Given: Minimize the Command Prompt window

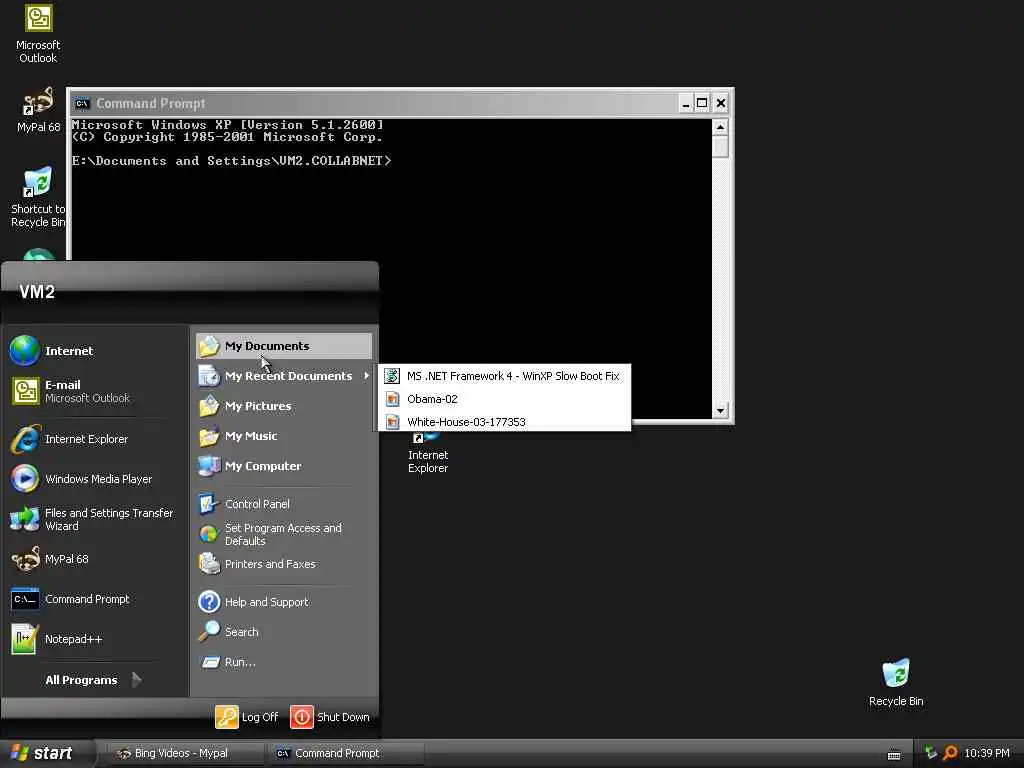Looking at the screenshot, I should (x=685, y=103).
